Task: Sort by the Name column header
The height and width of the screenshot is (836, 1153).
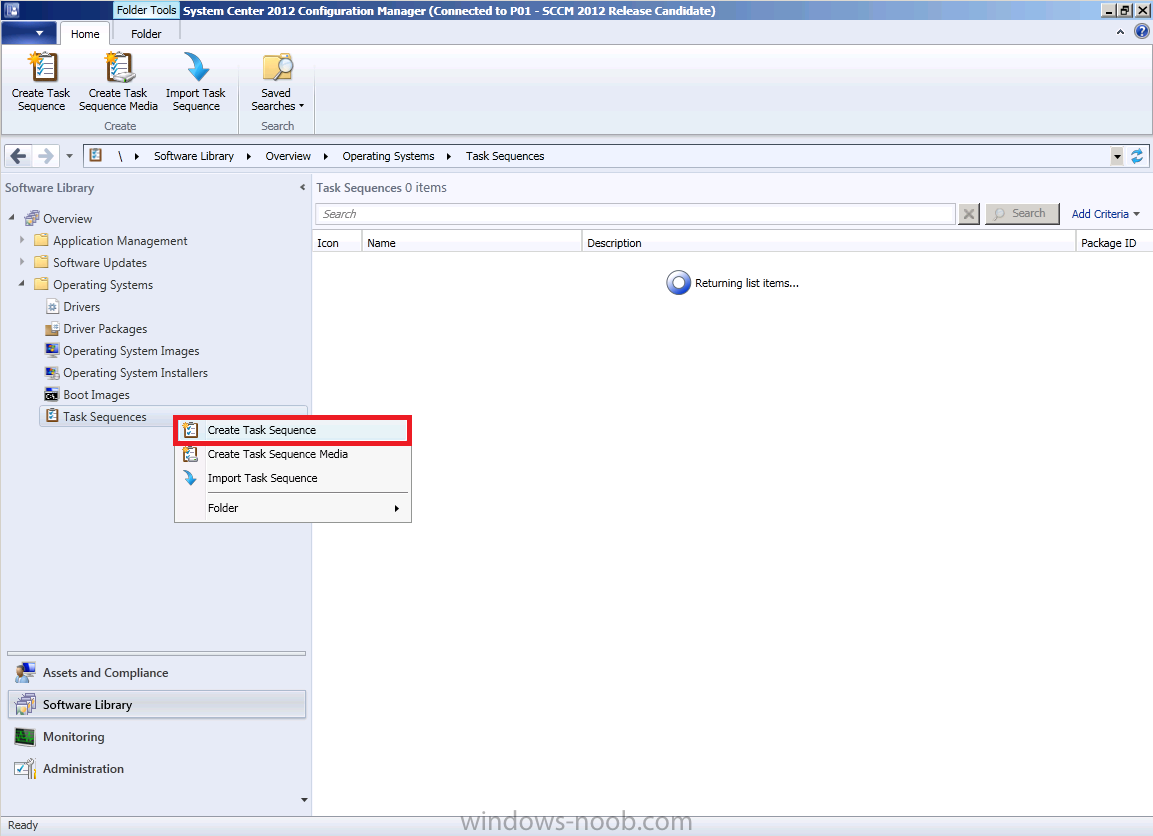Action: [471, 243]
